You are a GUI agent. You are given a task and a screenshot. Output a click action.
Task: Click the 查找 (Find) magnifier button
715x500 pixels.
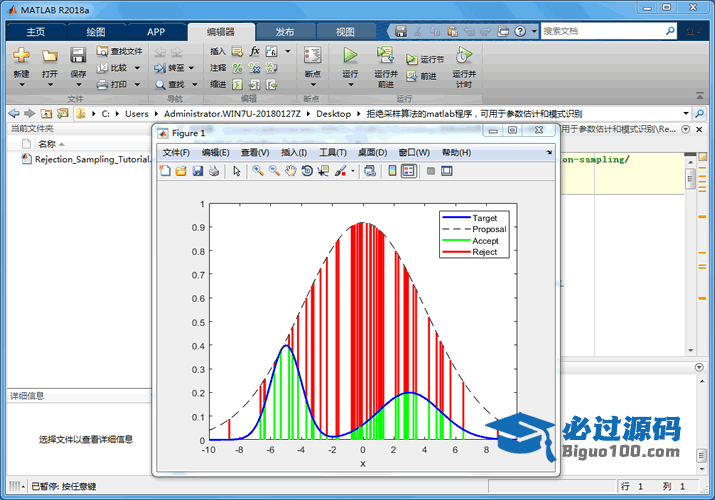pos(170,84)
